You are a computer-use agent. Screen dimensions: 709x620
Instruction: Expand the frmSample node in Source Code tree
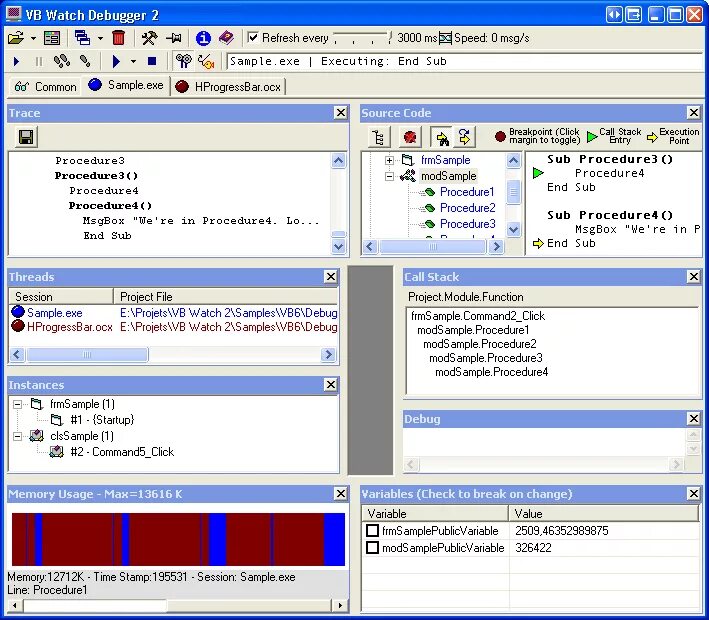[389, 160]
